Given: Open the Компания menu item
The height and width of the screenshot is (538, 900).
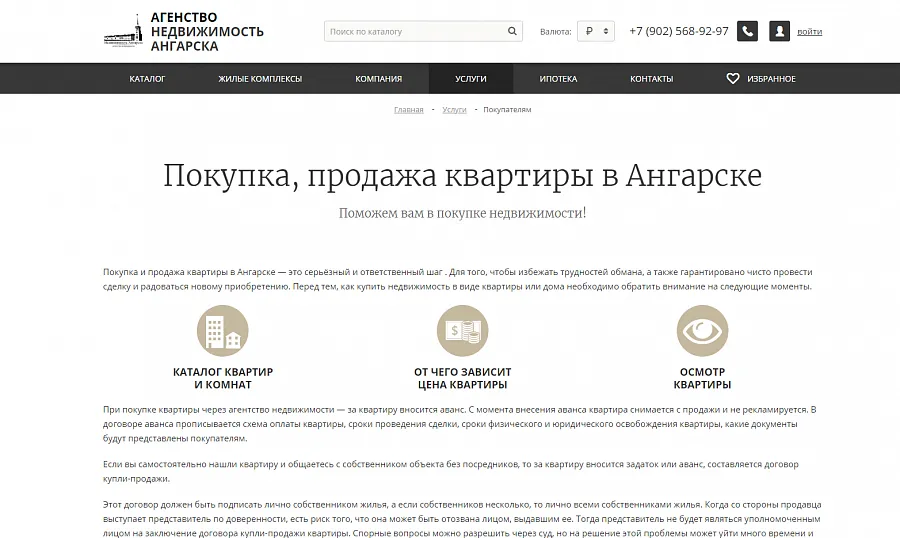Looking at the screenshot, I should pos(379,79).
